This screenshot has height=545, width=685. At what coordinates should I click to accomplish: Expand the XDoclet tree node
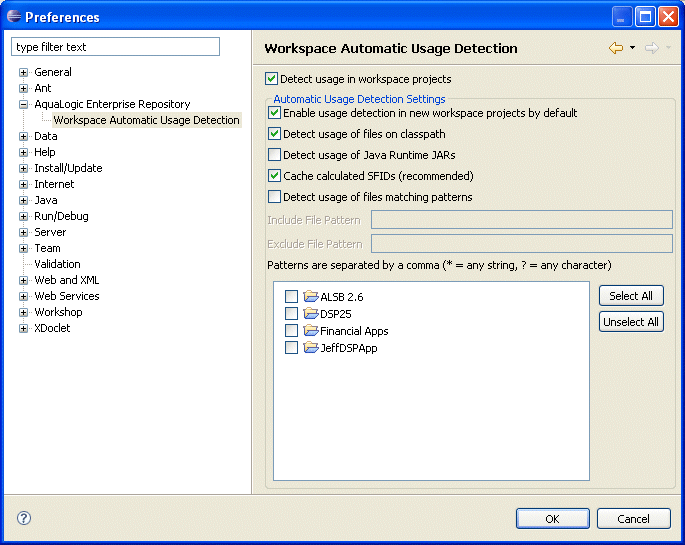[x=24, y=328]
